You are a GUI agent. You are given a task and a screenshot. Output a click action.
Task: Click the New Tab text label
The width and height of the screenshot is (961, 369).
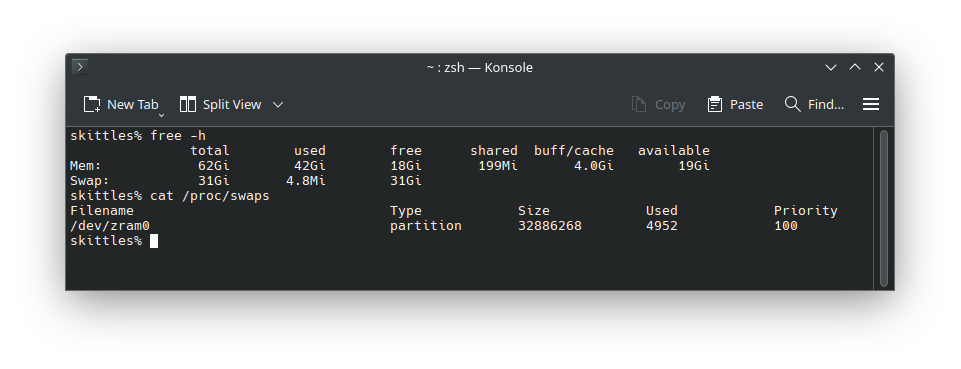132,105
